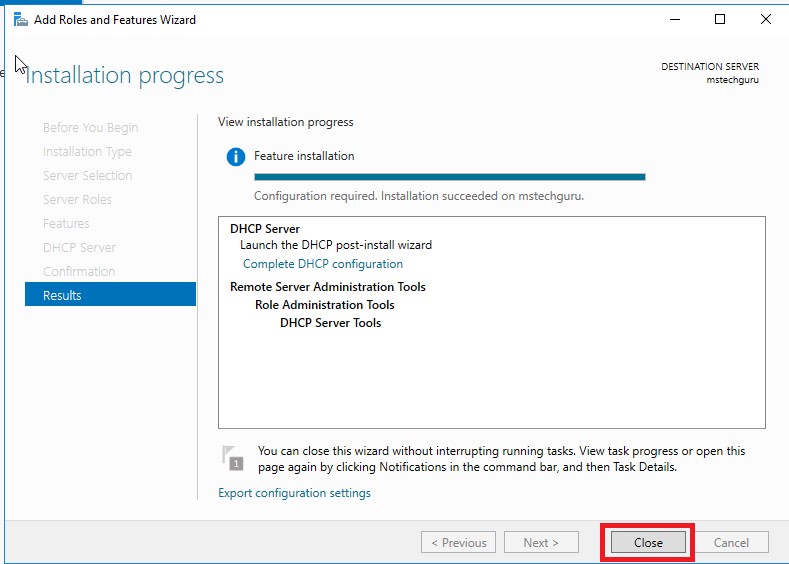Select the Features step
This screenshot has height=564, width=789.
point(66,223)
